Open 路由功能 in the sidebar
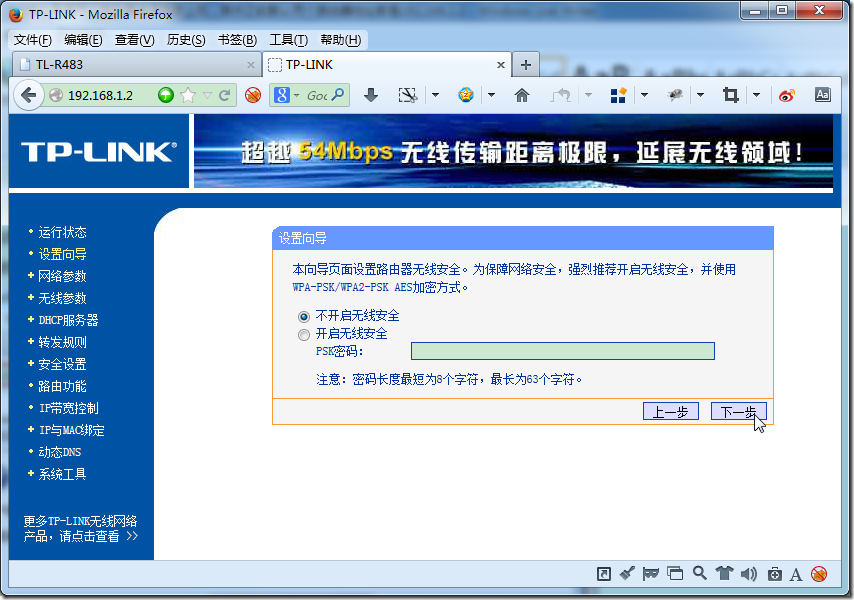 pyautogui.click(x=62, y=387)
